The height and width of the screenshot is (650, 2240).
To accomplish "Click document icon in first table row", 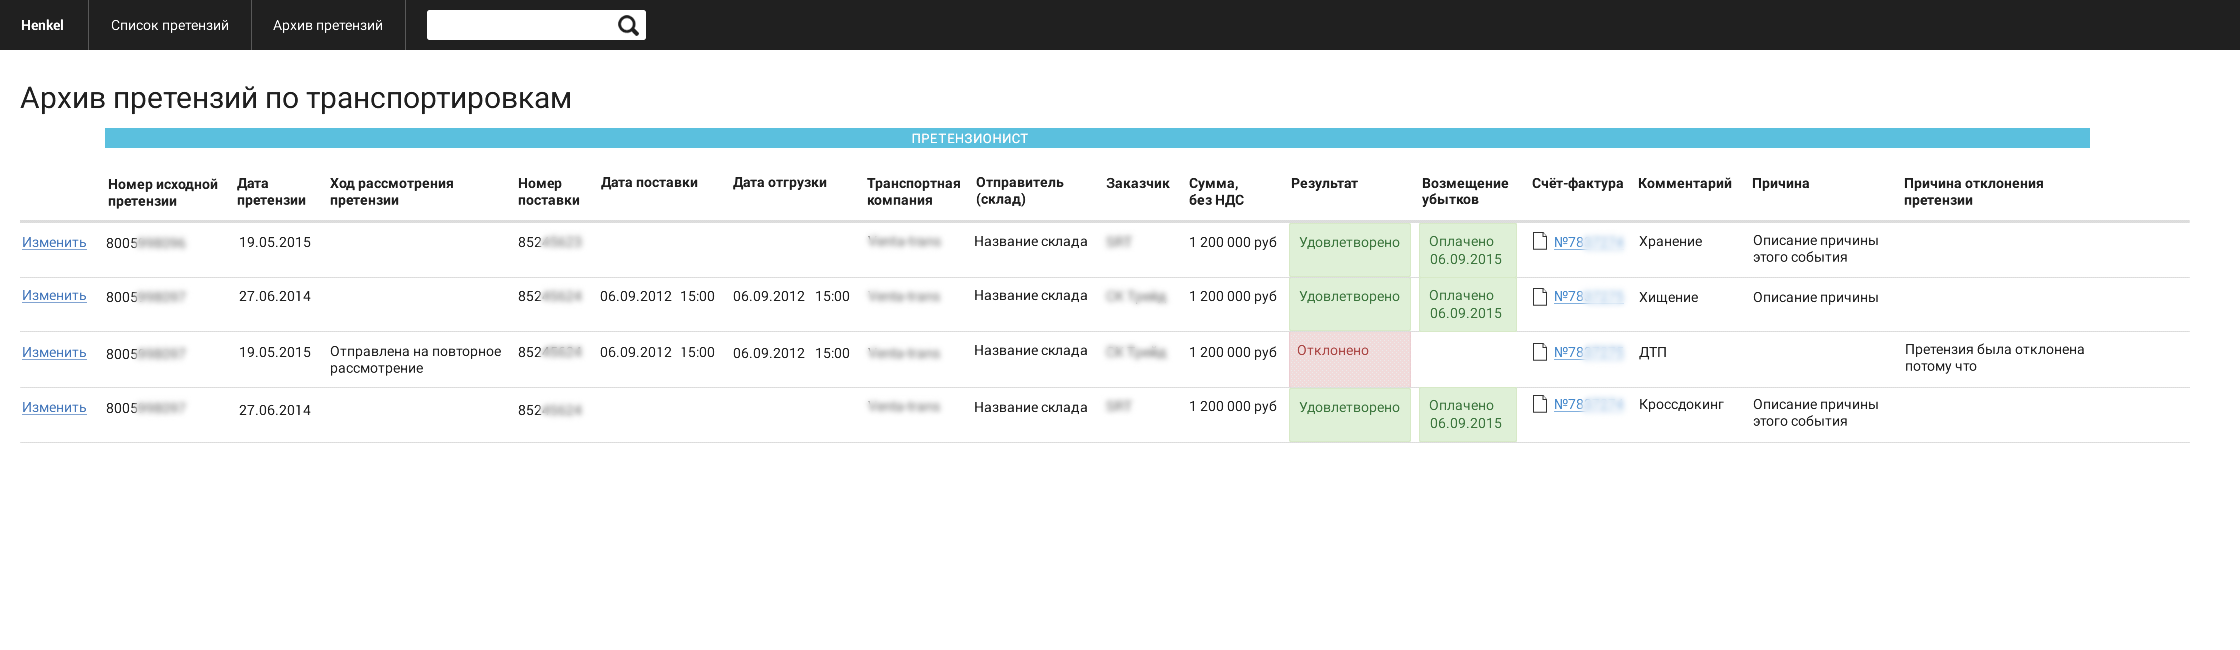I will pyautogui.click(x=1540, y=241).
